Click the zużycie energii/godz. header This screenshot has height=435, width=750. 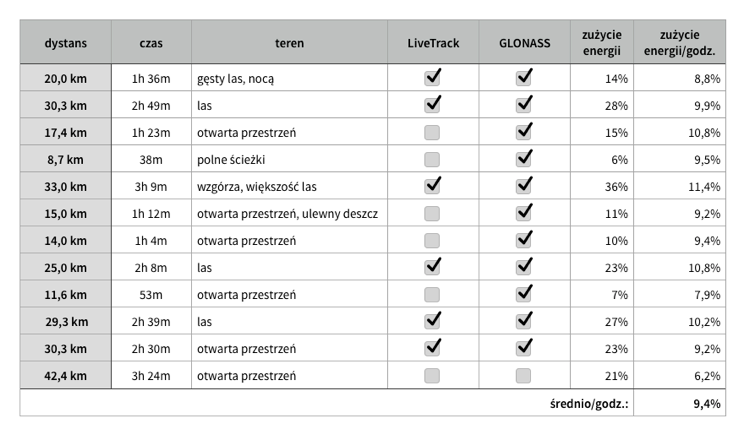[679, 42]
